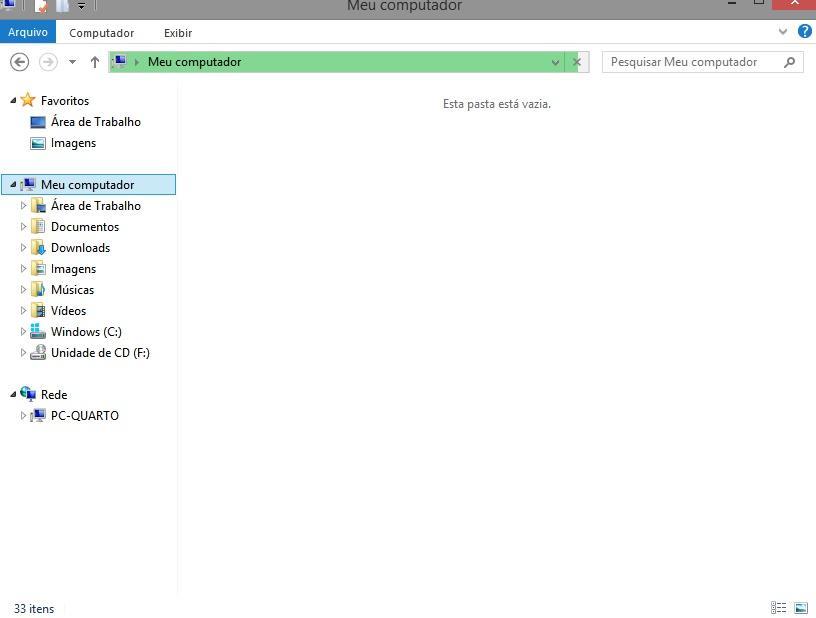Click the Forward navigation arrow

tap(48, 62)
